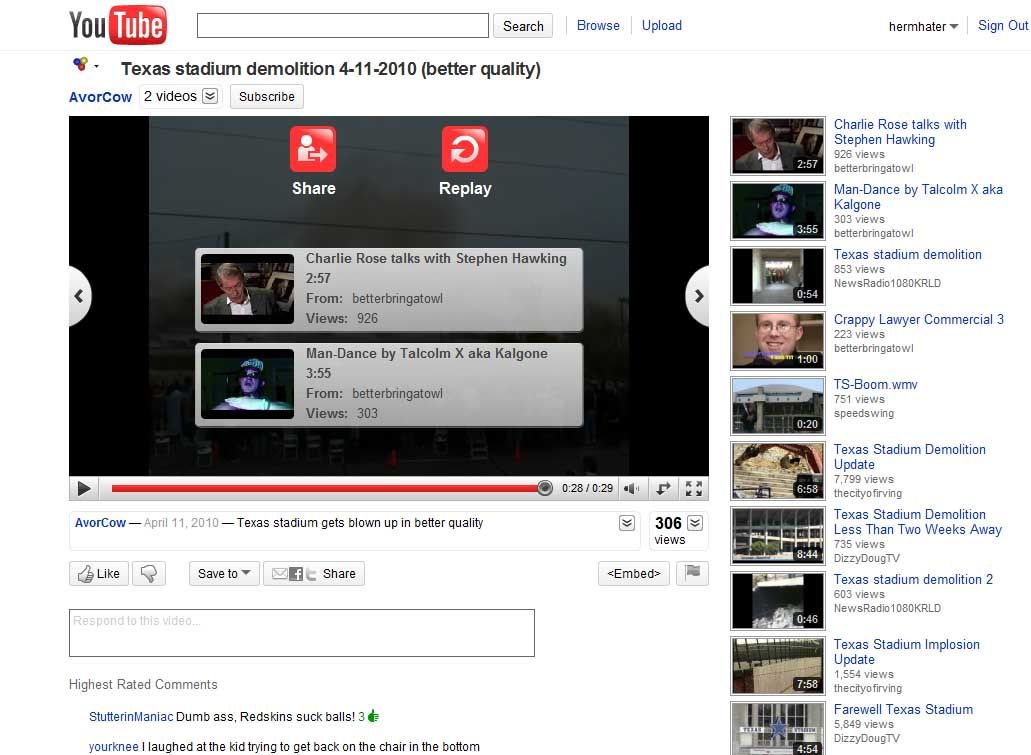Screen dimensions: 1031x755
Task: Open Charlie Rose suggestion card in player
Action: [389, 289]
